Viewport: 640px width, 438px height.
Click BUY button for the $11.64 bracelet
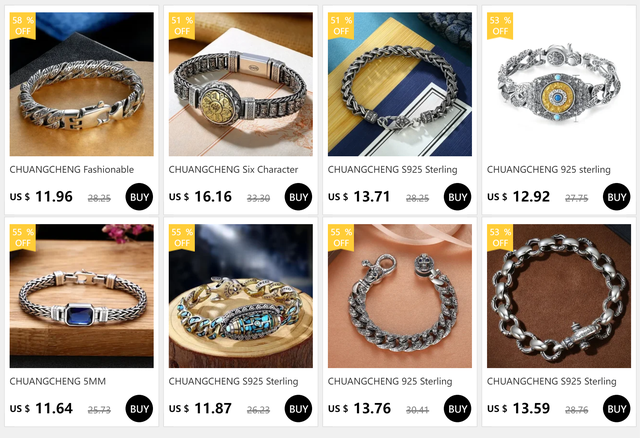click(139, 409)
